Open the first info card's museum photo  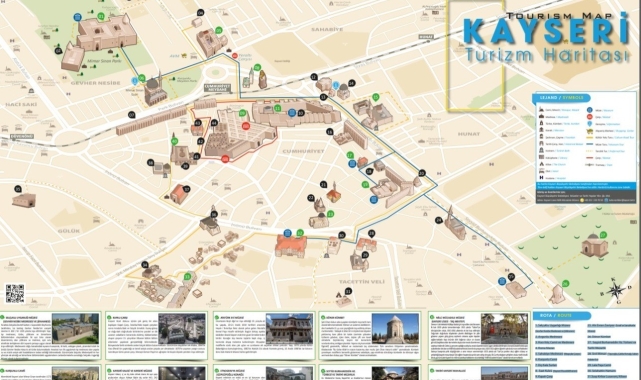[x=75, y=329]
